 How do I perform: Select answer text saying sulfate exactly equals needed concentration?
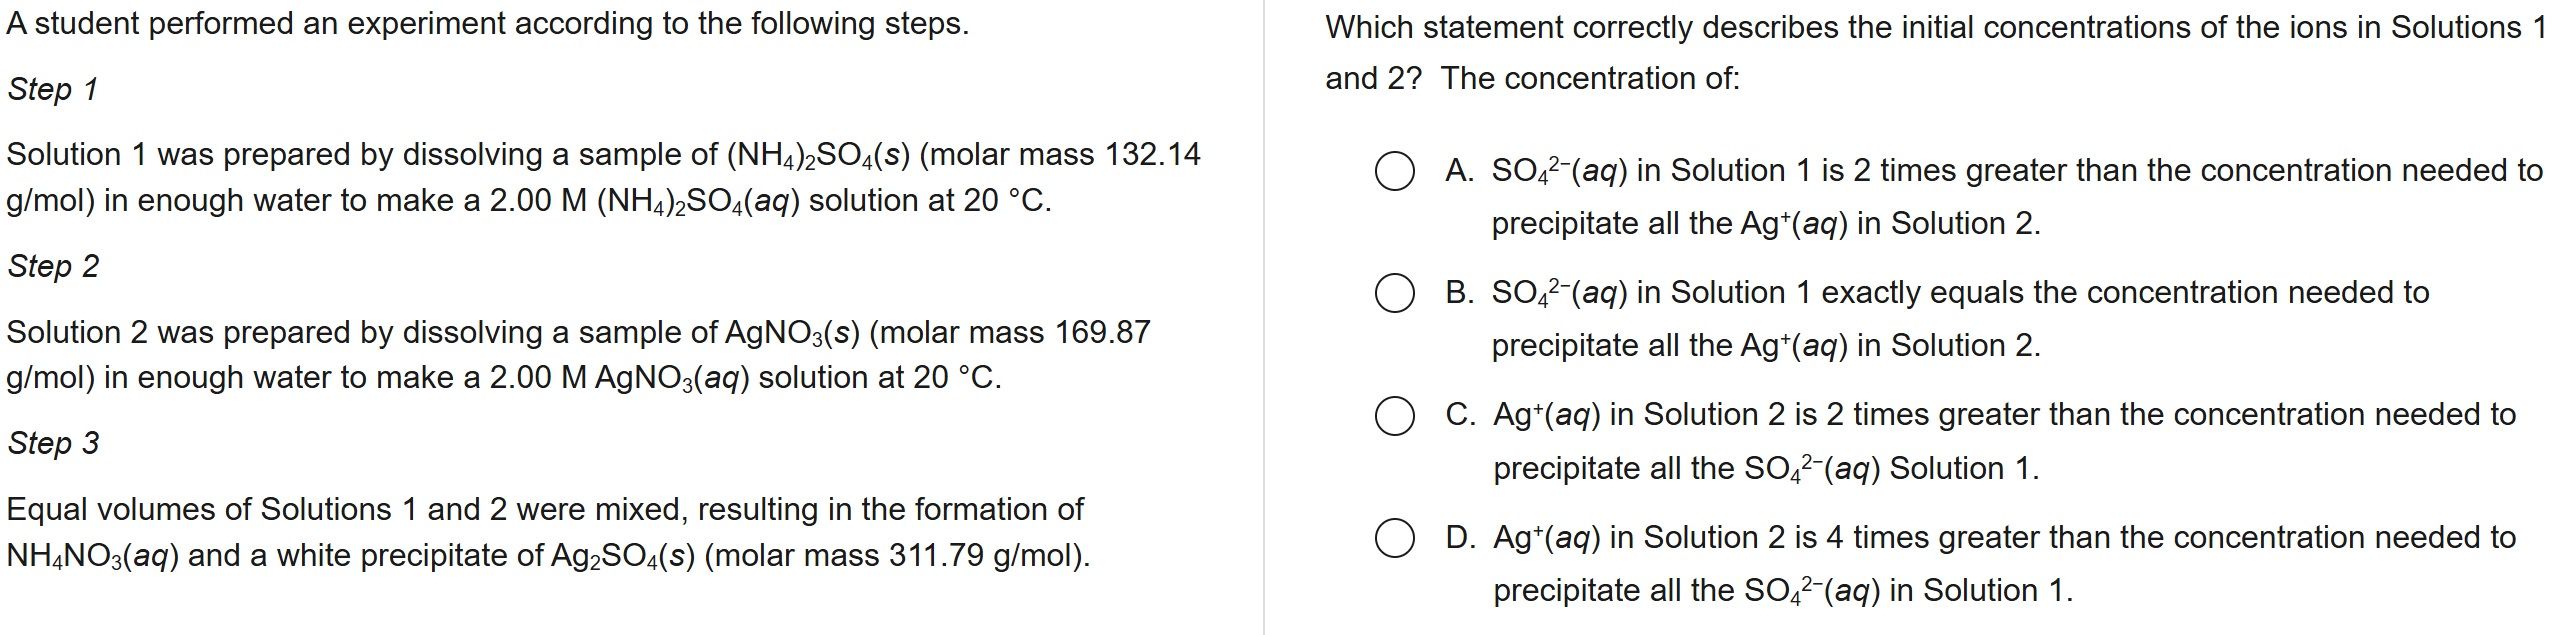[x=1960, y=319]
